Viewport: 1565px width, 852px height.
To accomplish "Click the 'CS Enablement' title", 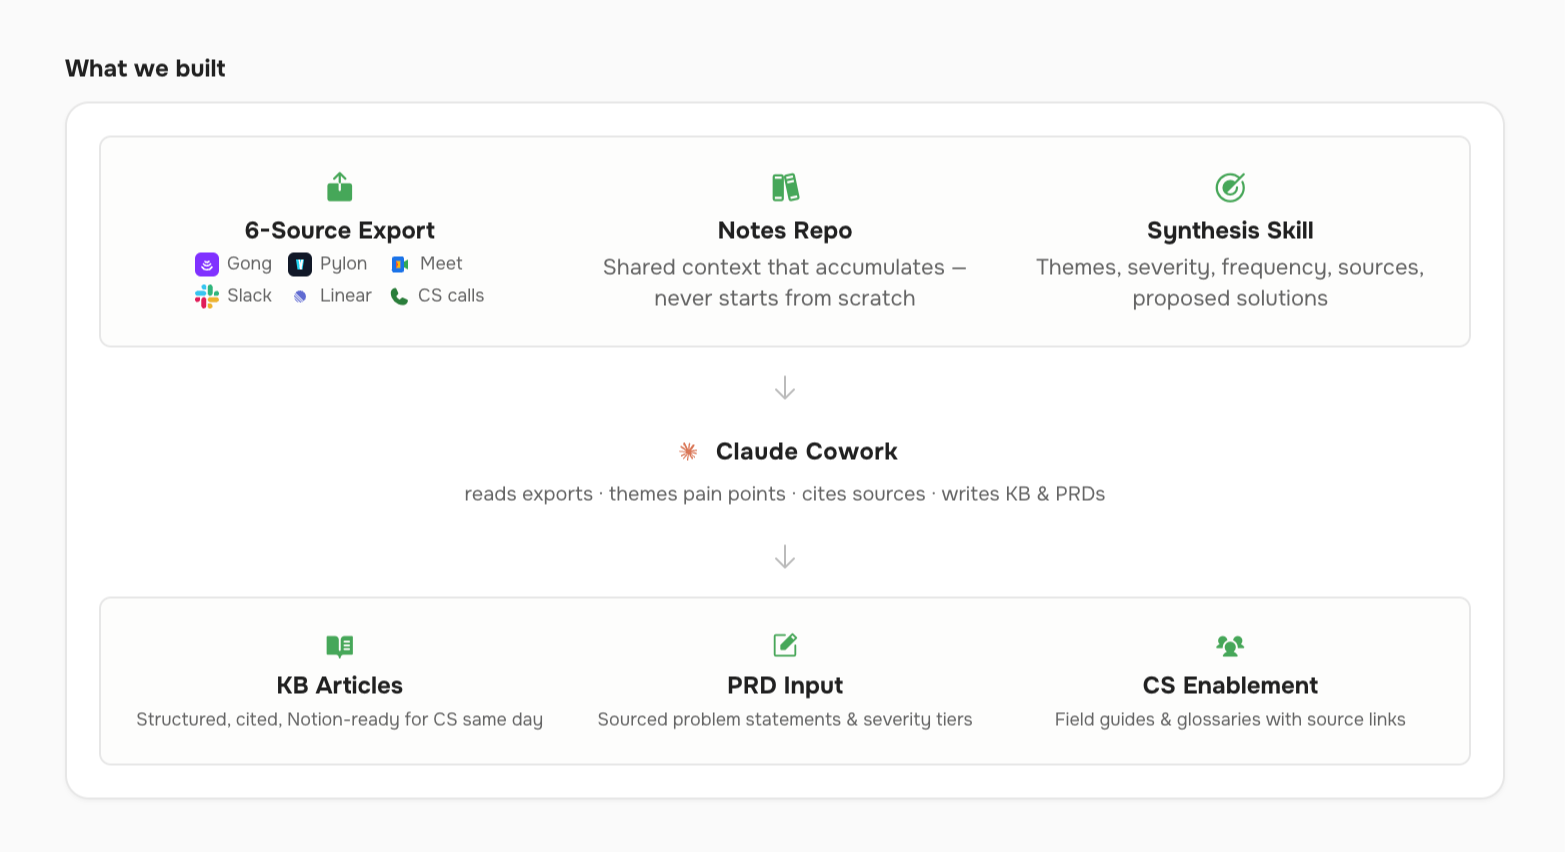I will pos(1230,685).
